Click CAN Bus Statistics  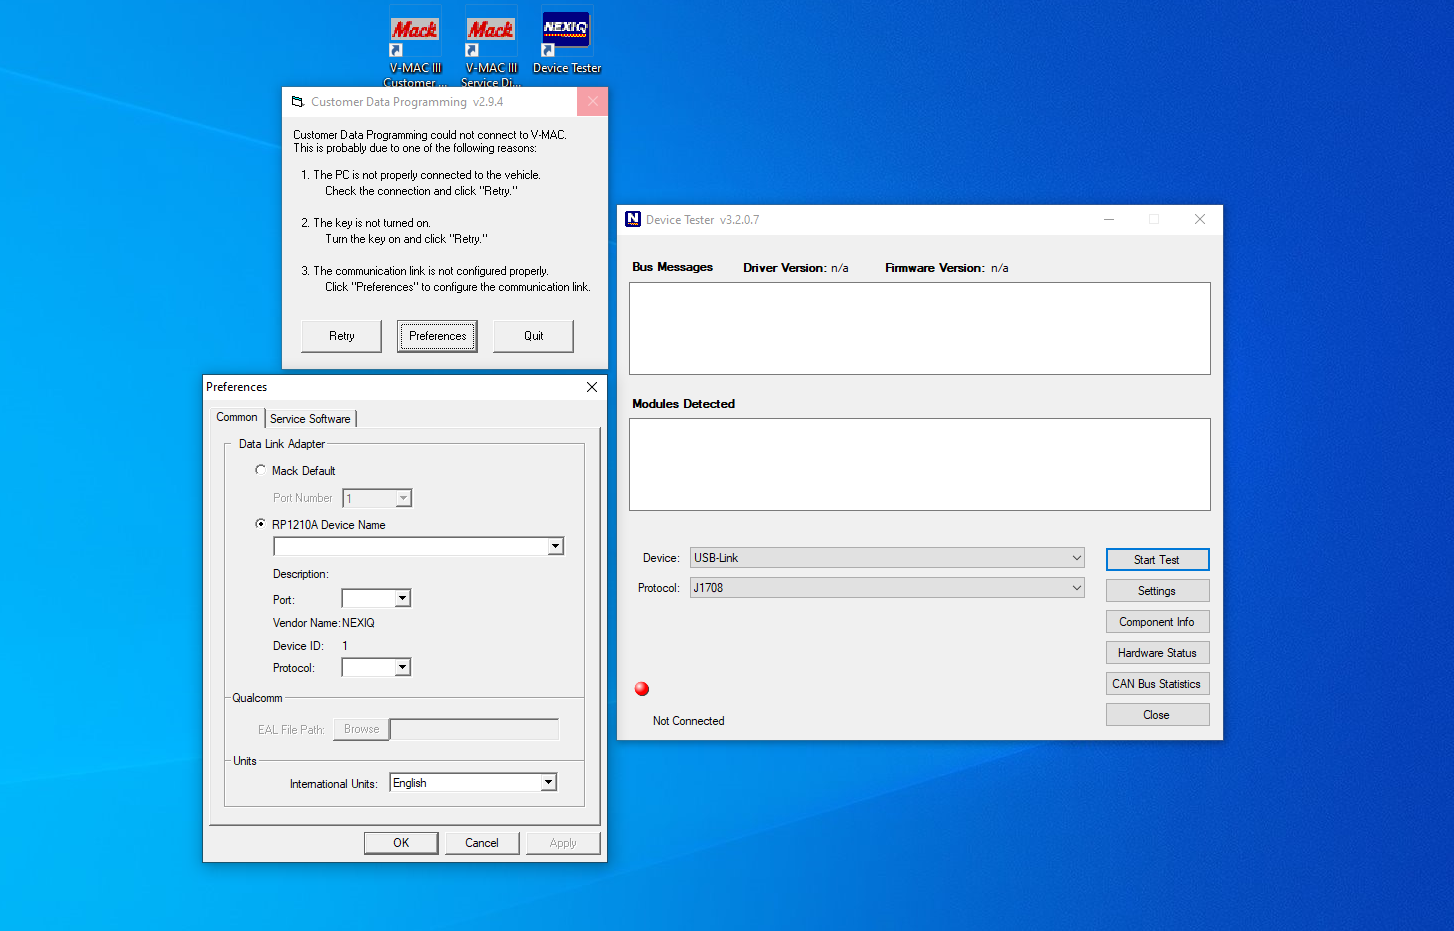pos(1157,683)
